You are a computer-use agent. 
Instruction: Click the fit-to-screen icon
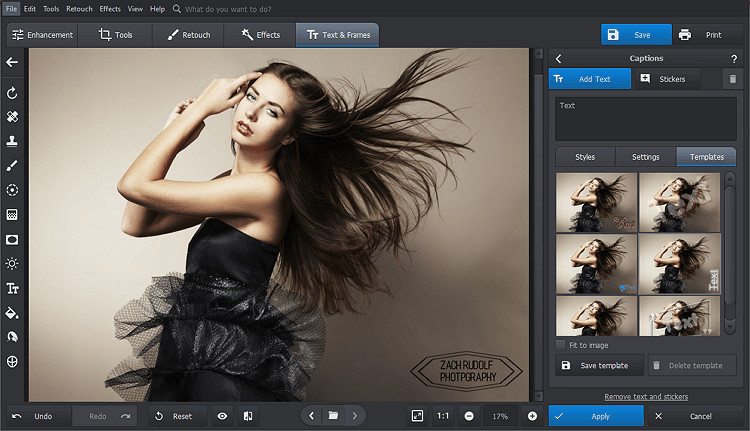coord(418,416)
